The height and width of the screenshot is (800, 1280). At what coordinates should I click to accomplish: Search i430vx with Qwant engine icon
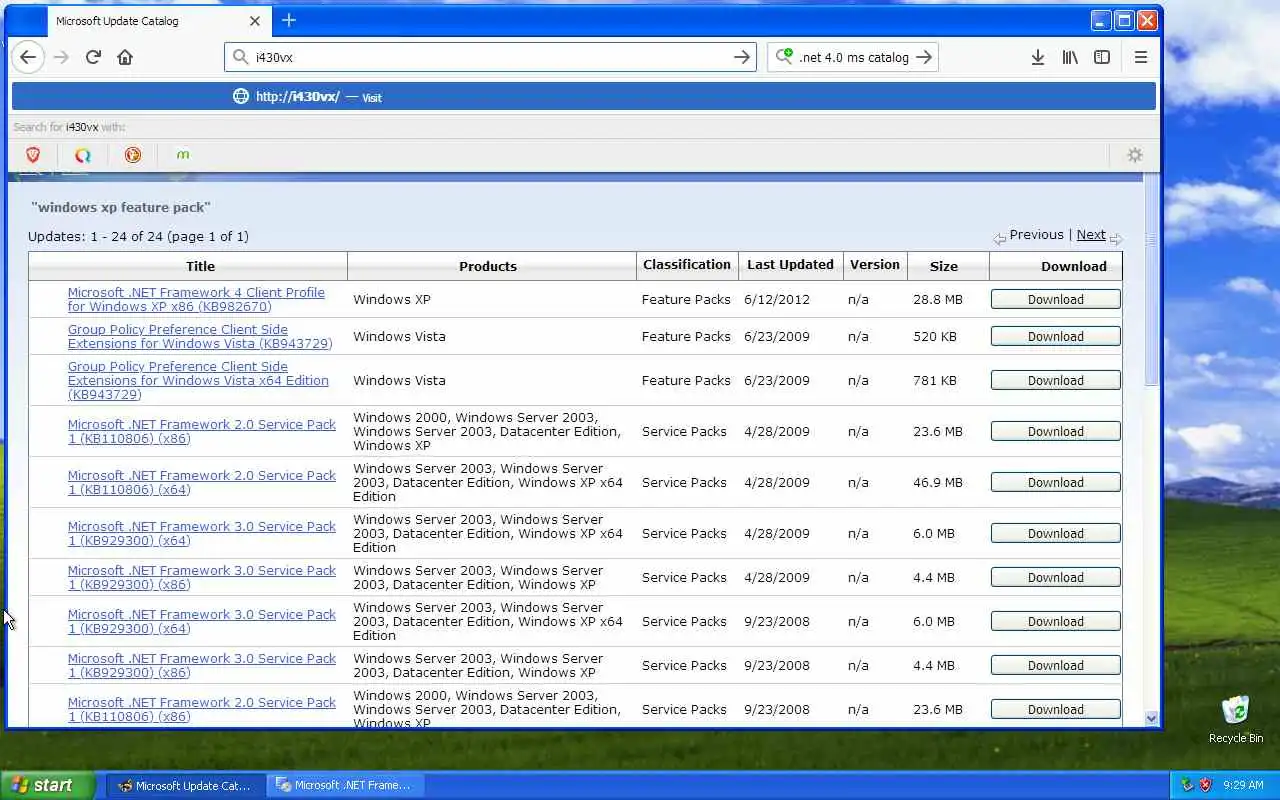pyautogui.click(x=83, y=155)
